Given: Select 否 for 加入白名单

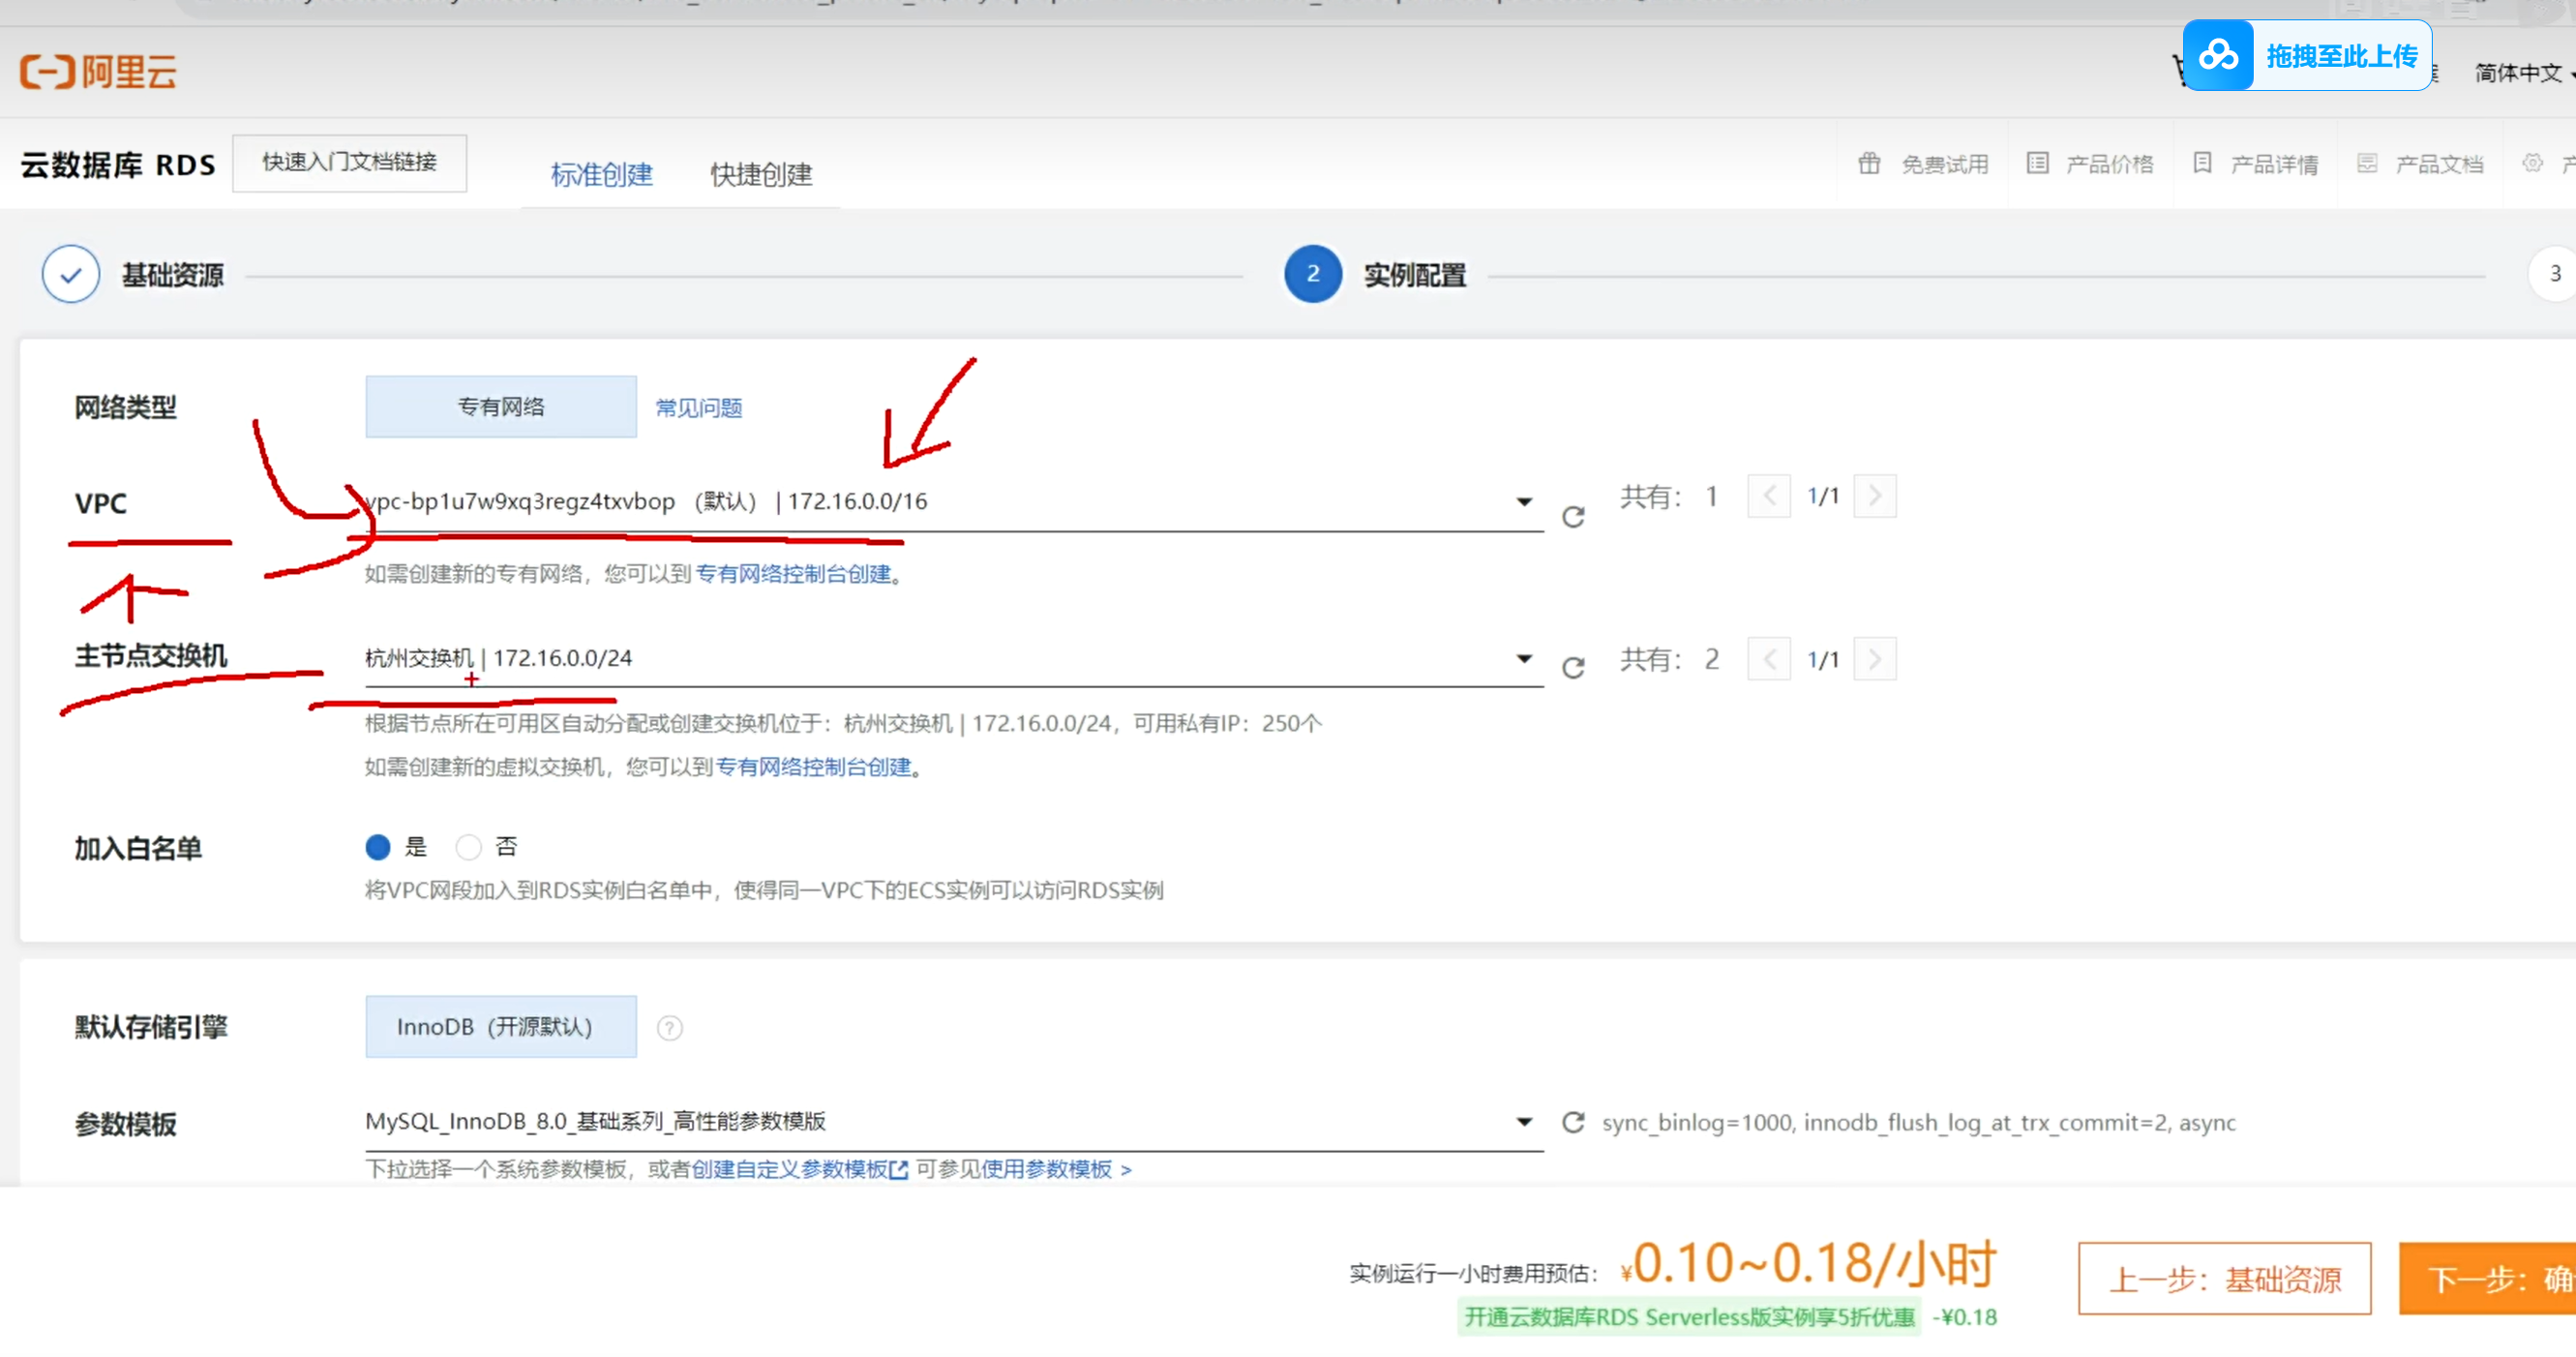Looking at the screenshot, I should 468,847.
